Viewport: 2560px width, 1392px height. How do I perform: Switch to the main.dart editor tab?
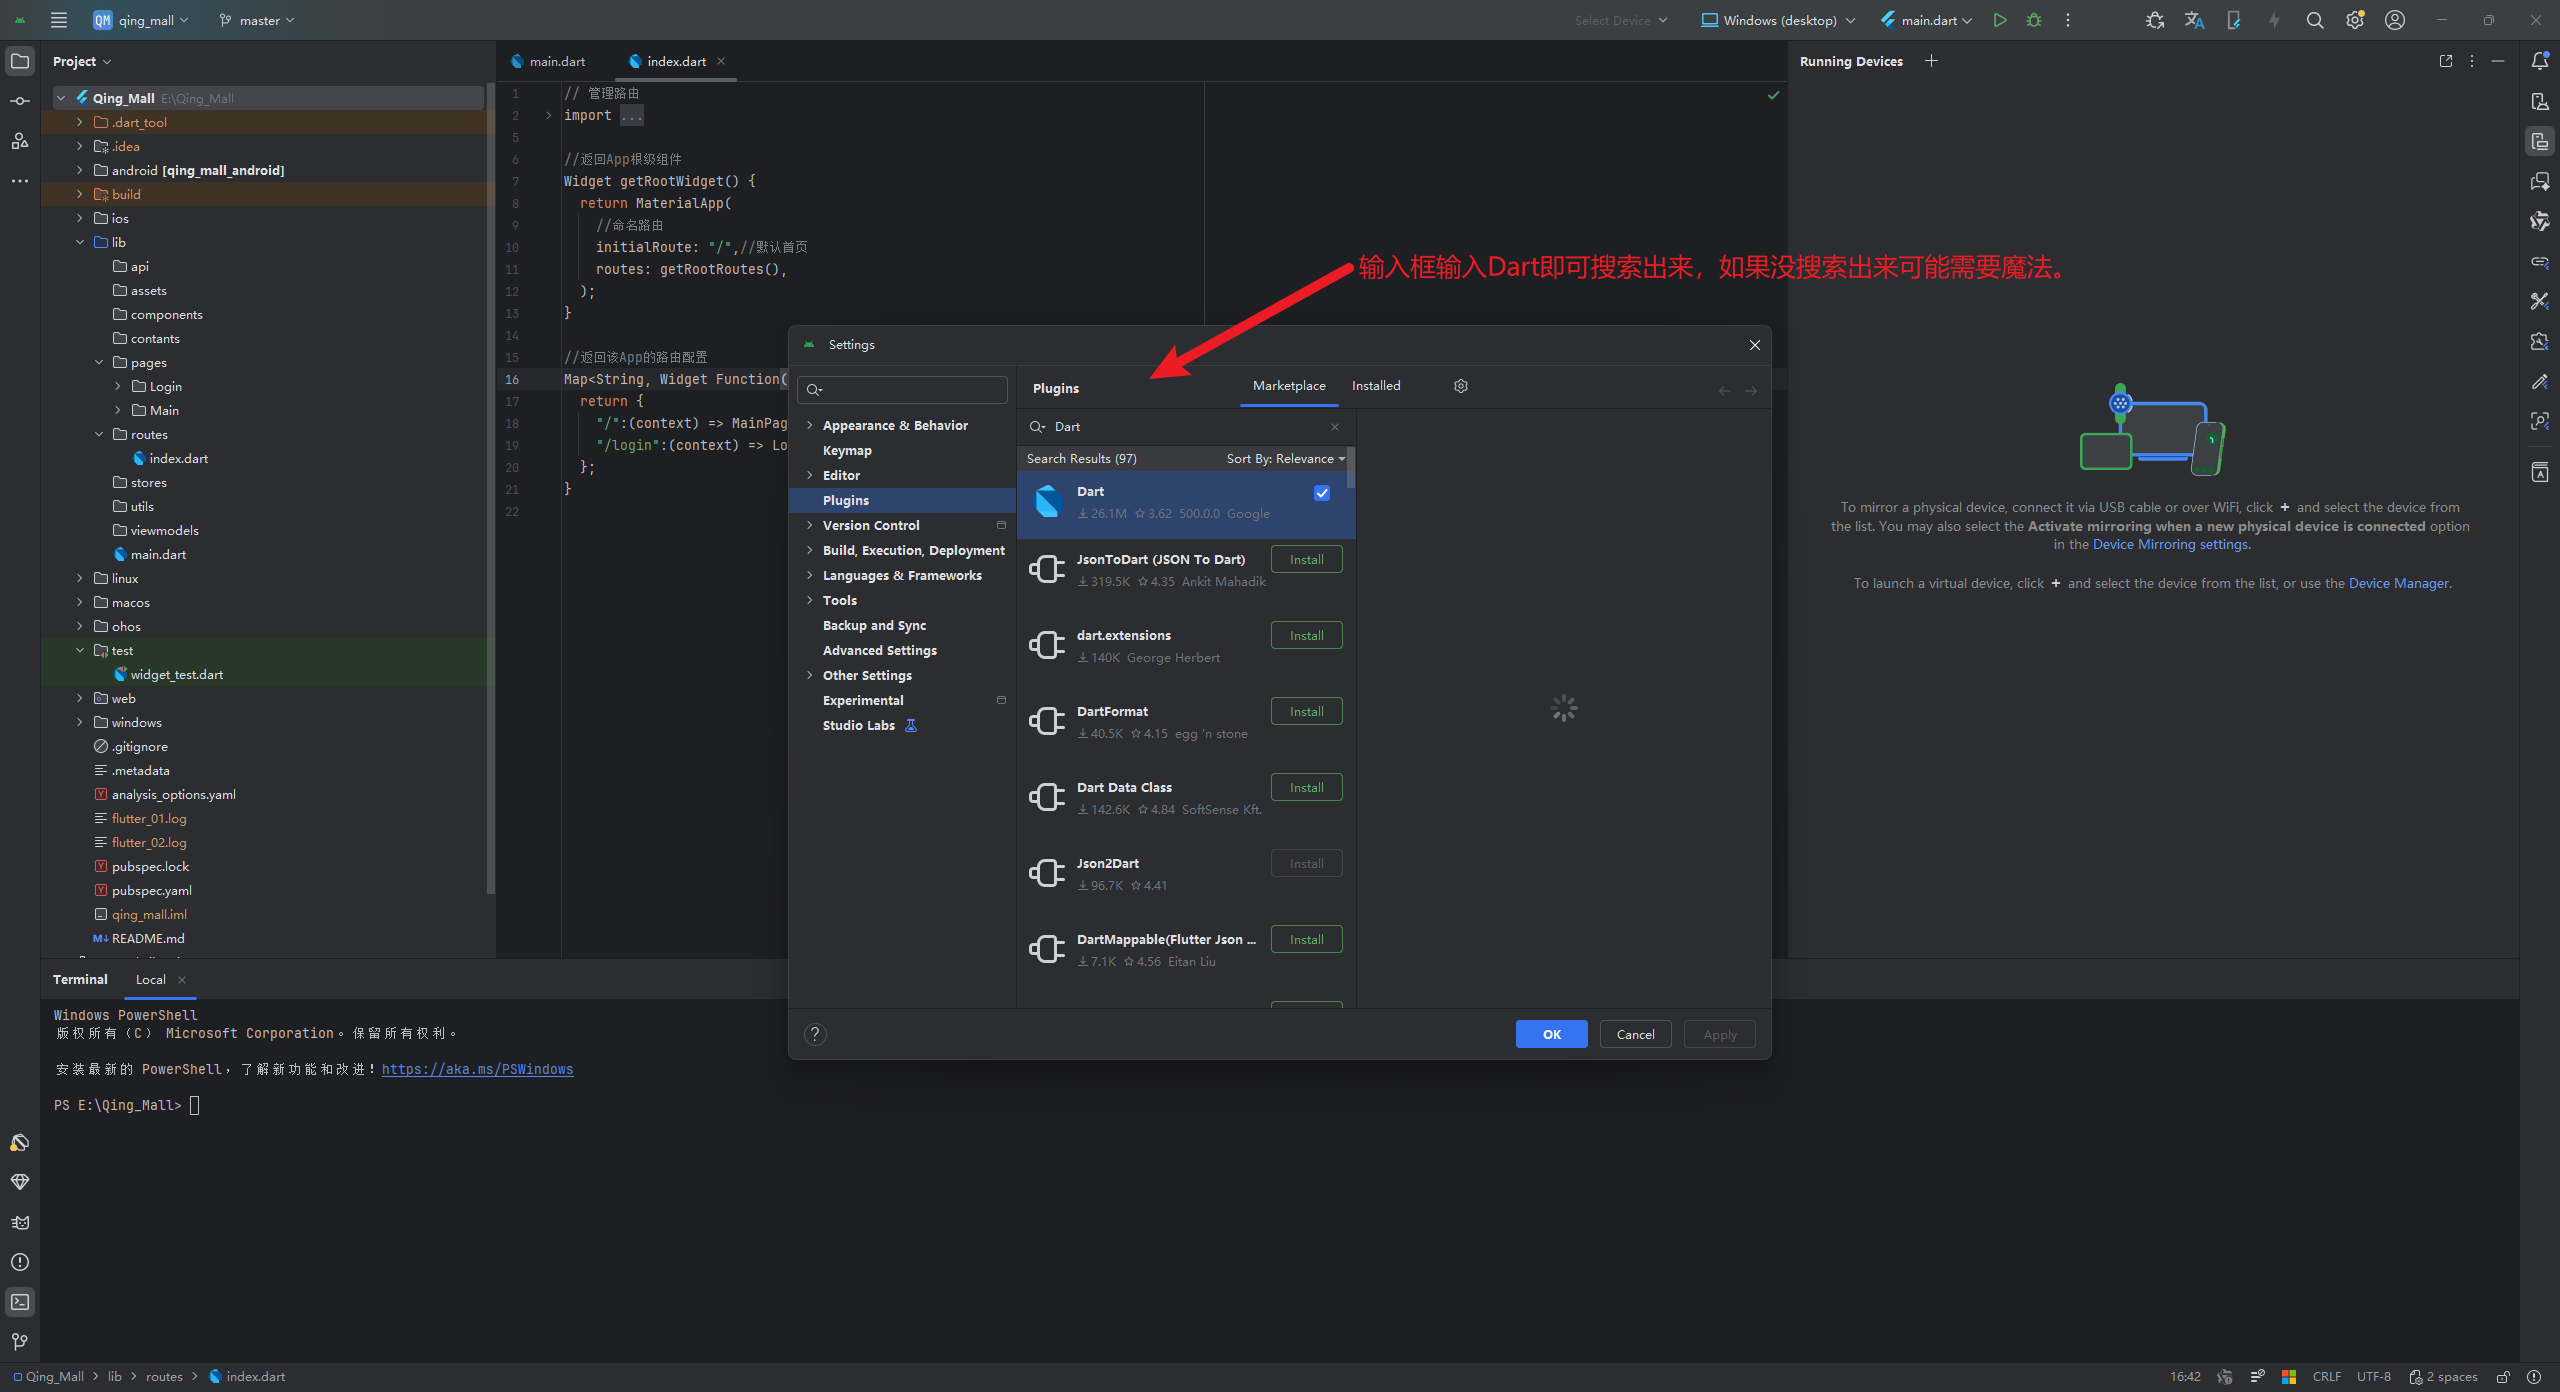tap(556, 61)
